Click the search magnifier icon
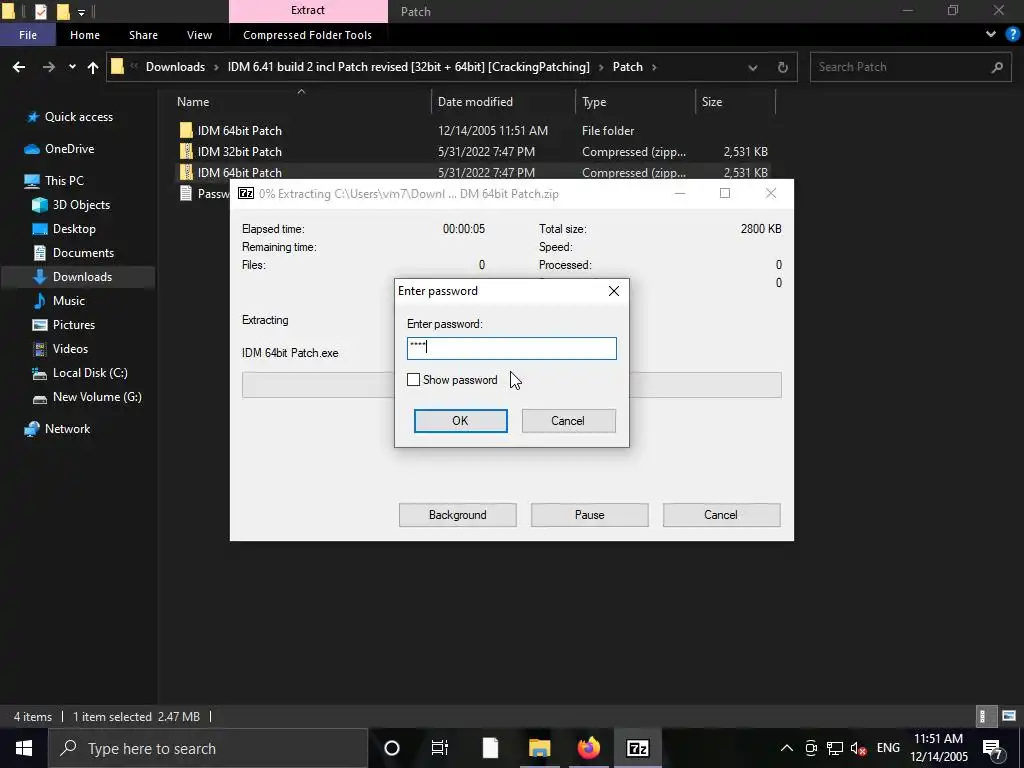 997,67
